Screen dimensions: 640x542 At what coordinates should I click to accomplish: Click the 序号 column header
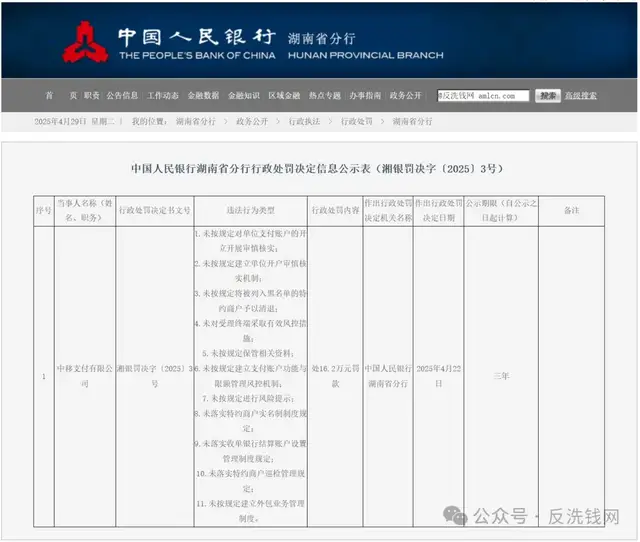44,210
